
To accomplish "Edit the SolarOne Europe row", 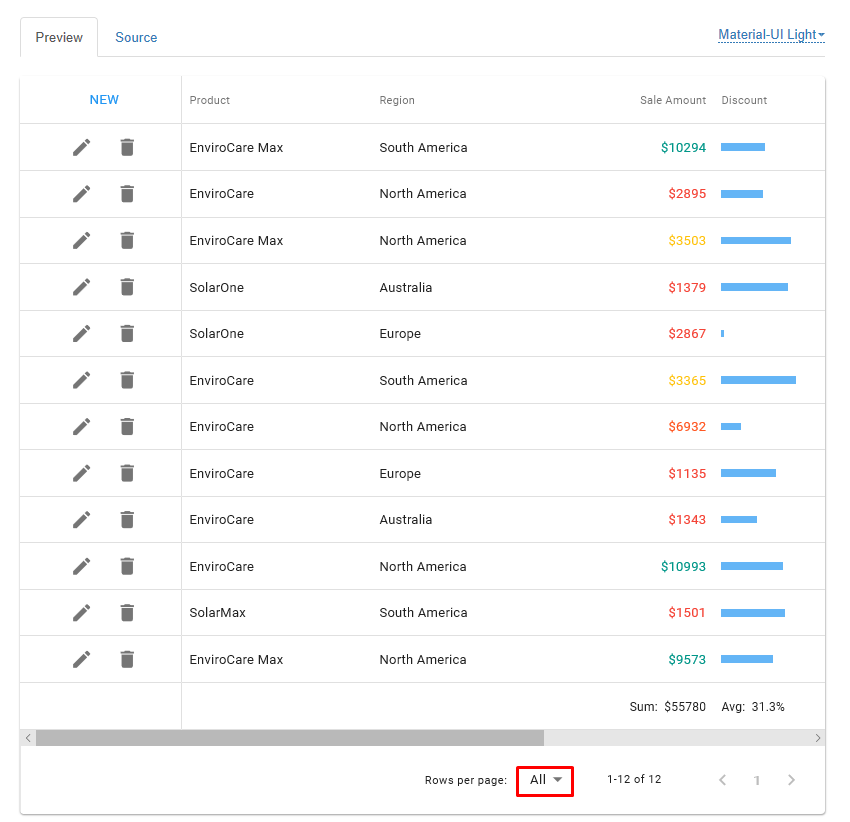I will tap(81, 333).
